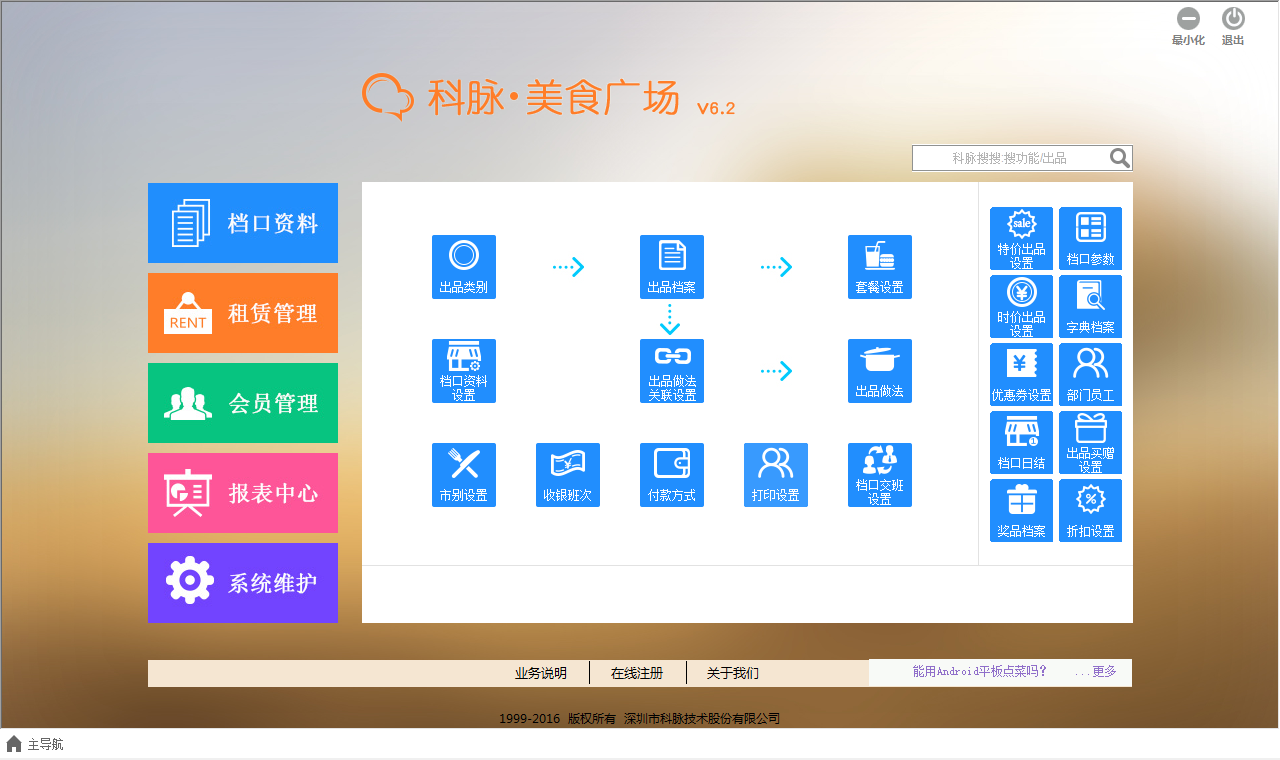
Task: Minimize the app with 最小化
Action: click(1188, 26)
